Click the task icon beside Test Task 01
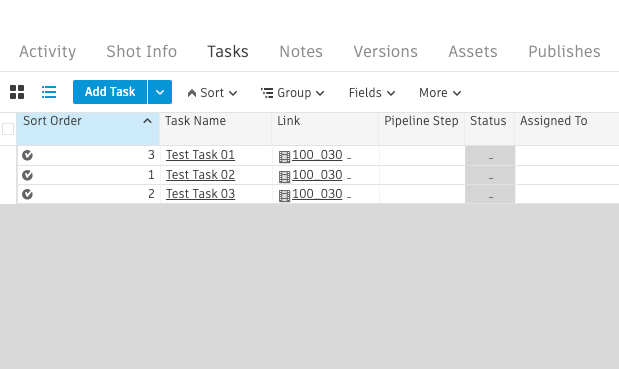619x369 pixels. 27,155
